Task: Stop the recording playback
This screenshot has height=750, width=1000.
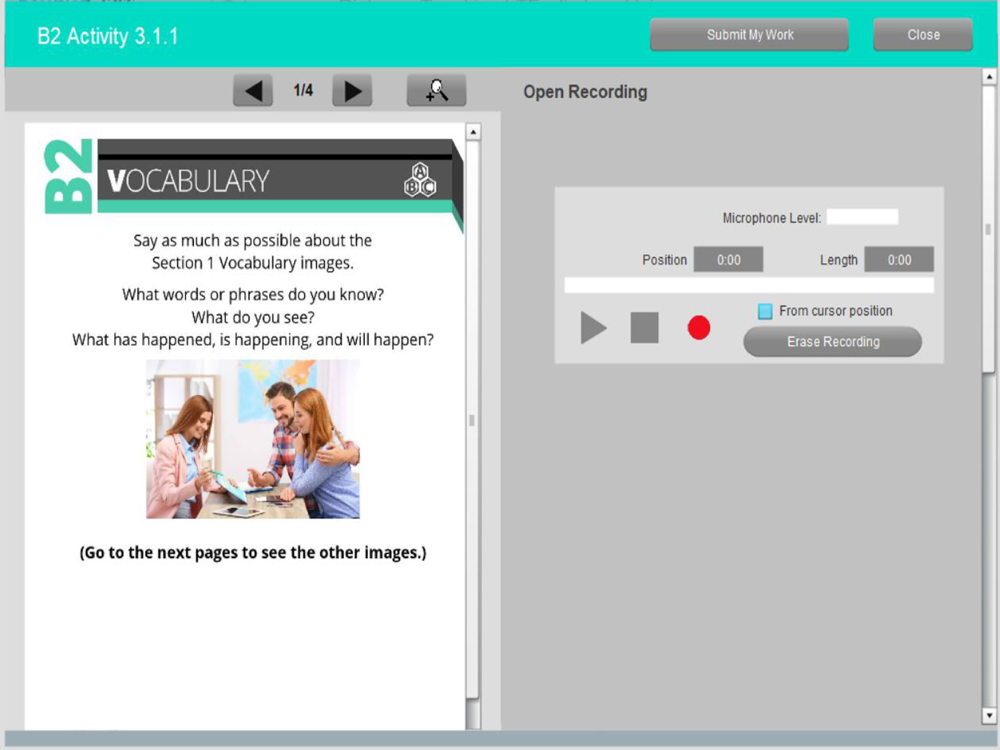Action: 644,328
